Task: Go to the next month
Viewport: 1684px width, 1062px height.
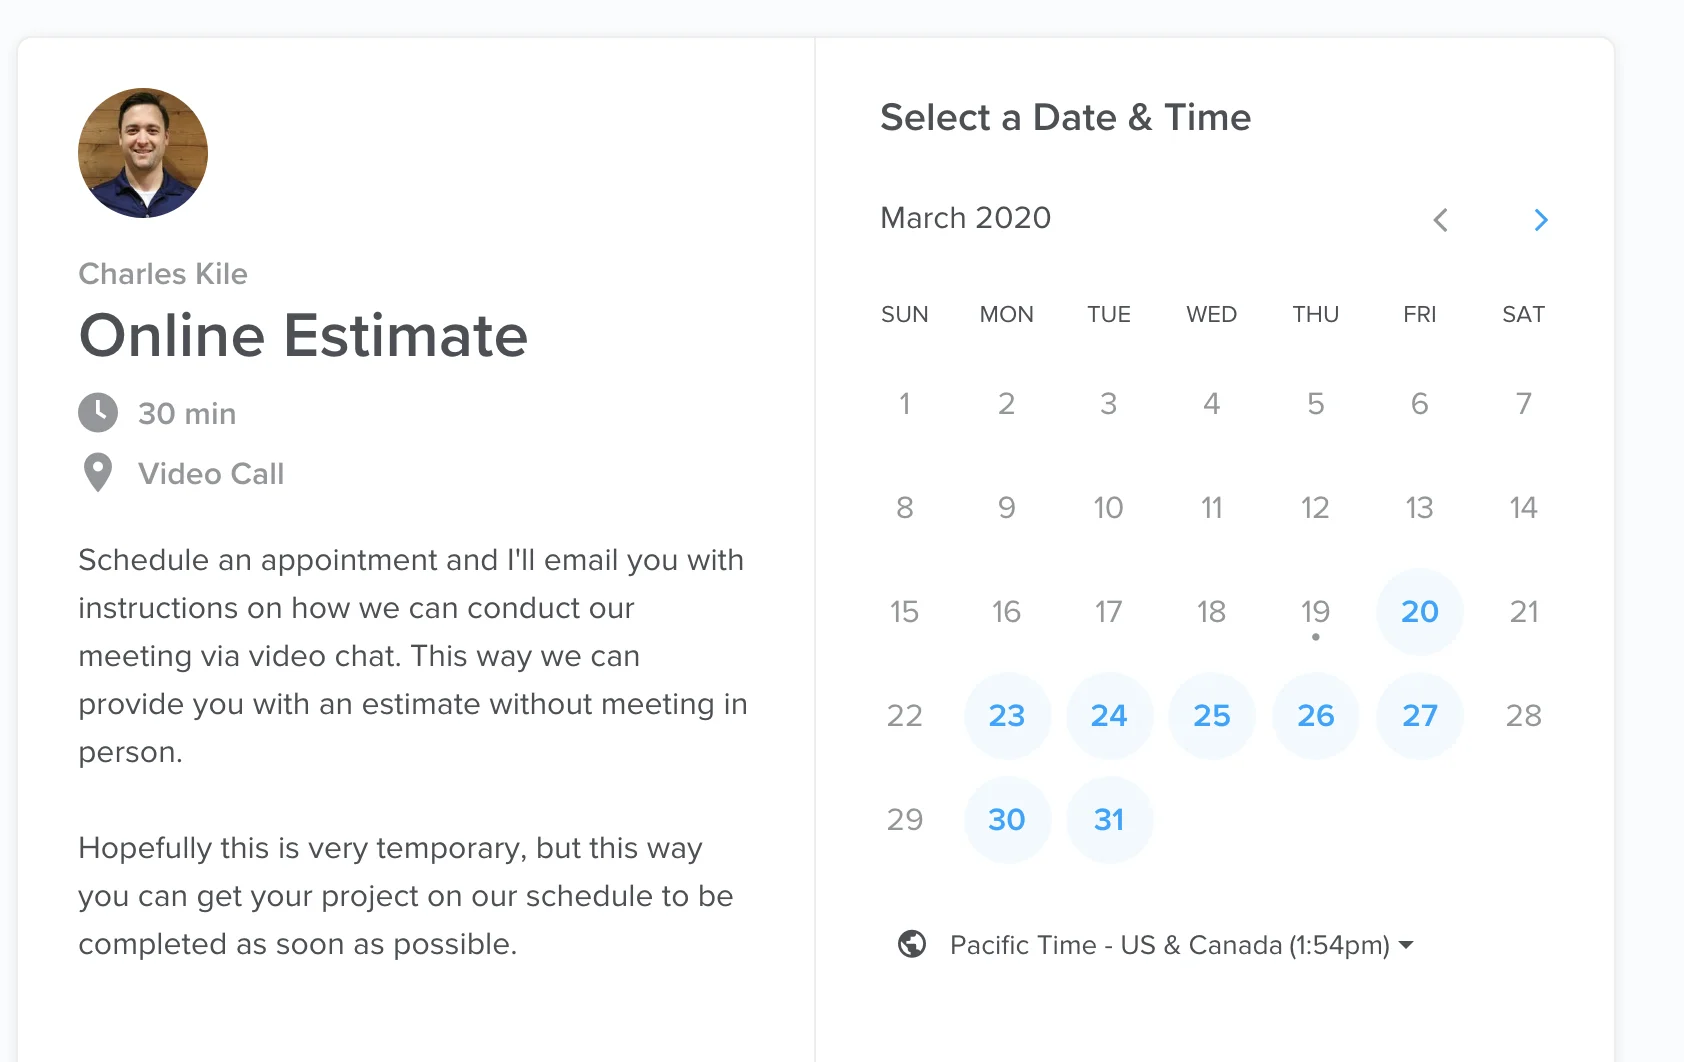Action: point(1541,220)
